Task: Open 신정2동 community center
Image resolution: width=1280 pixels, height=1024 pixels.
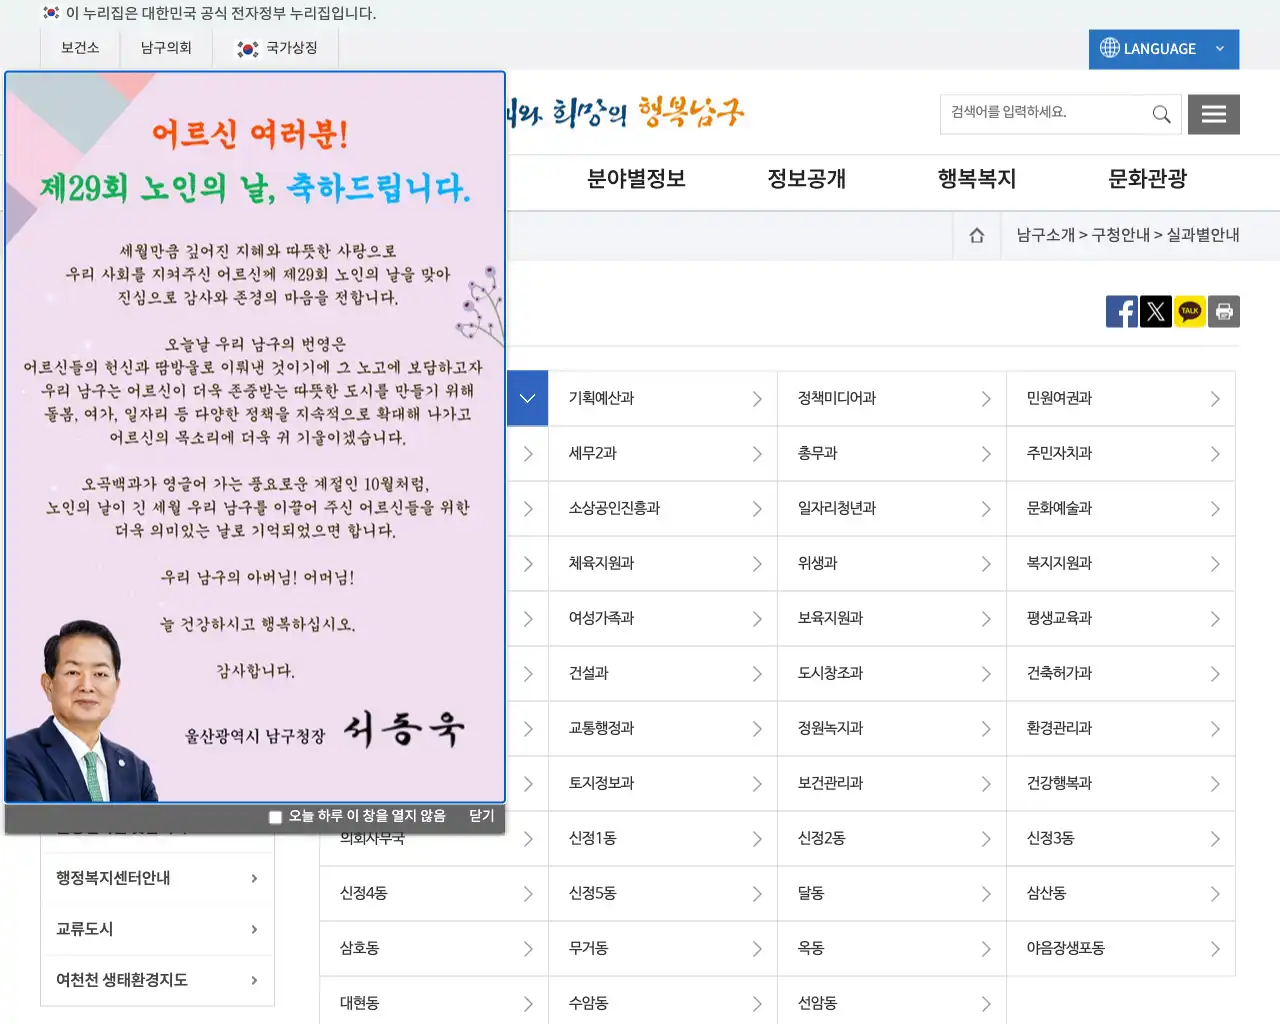Action: [x=892, y=838]
